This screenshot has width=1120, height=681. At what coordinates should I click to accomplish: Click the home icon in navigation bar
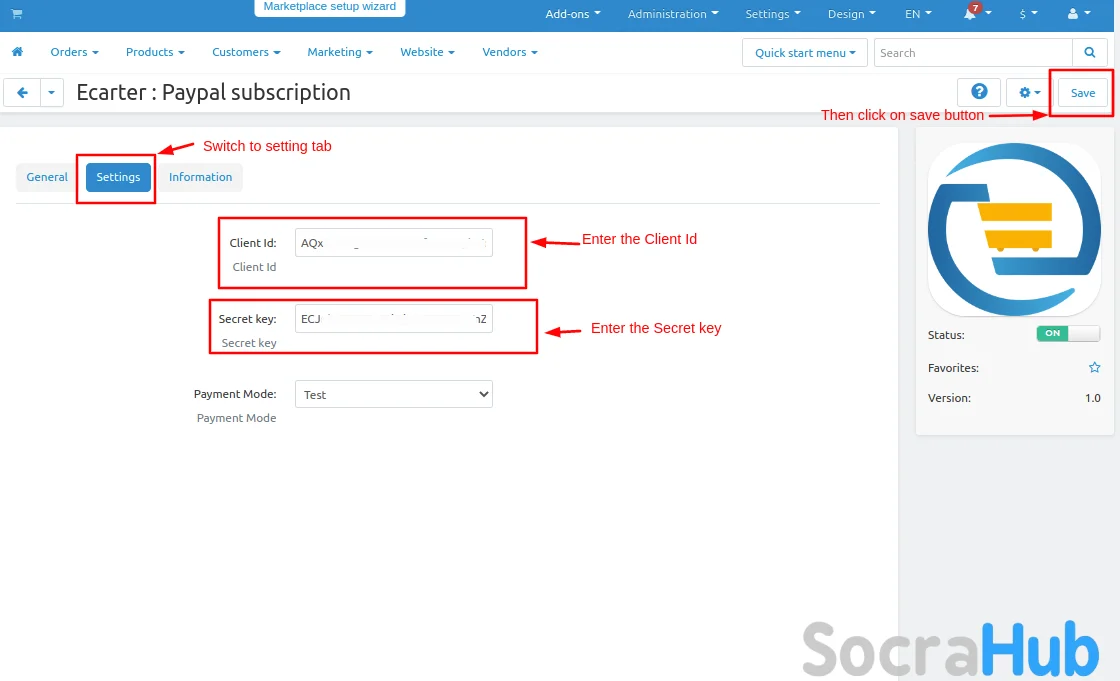(17, 52)
